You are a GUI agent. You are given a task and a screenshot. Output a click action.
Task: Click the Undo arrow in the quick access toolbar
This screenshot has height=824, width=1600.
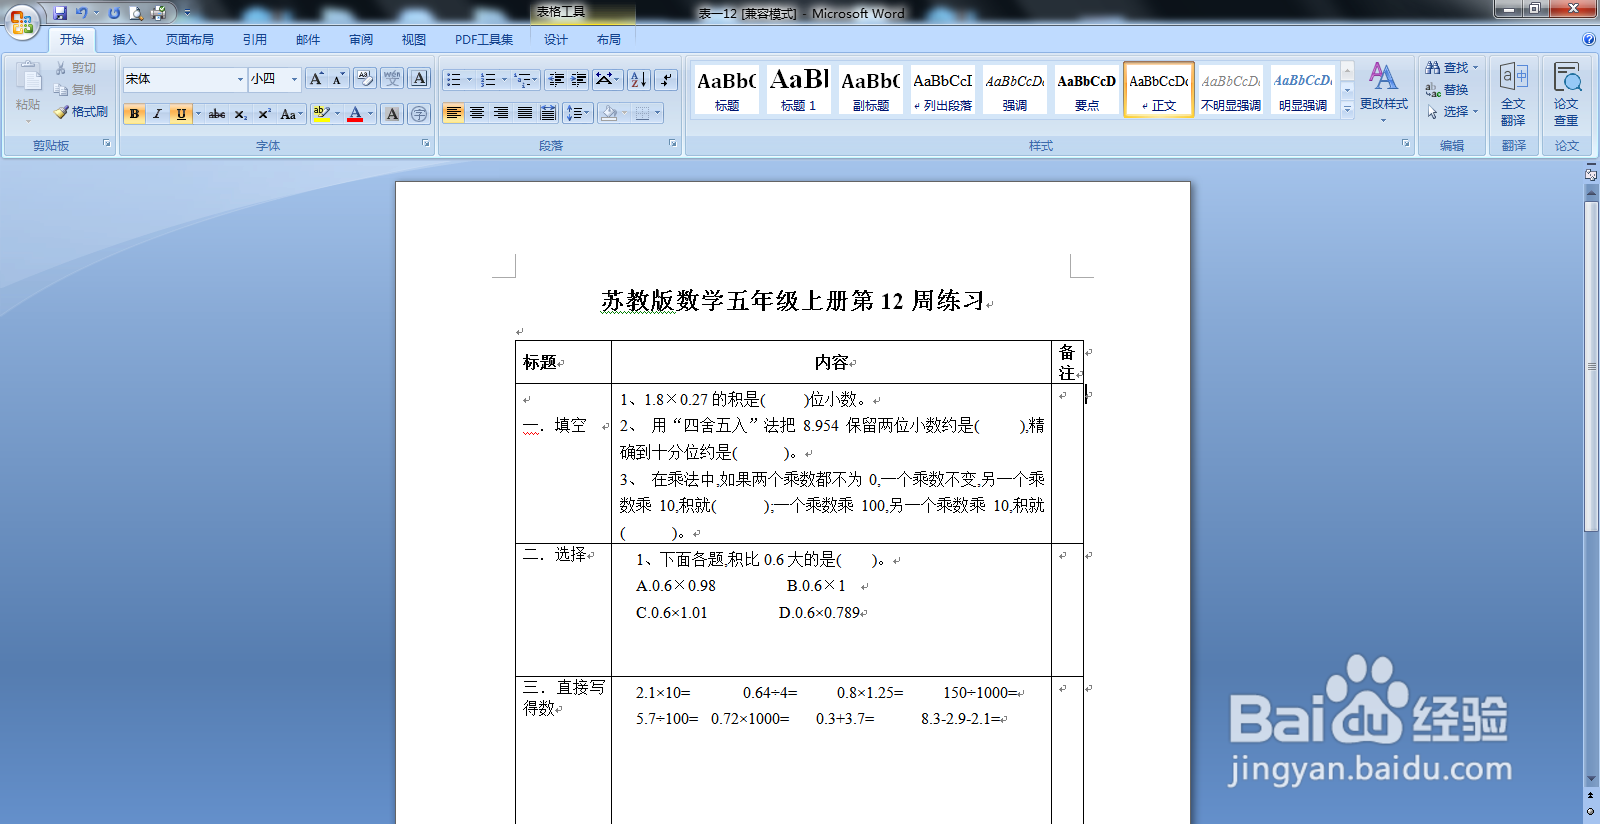pyautogui.click(x=81, y=13)
